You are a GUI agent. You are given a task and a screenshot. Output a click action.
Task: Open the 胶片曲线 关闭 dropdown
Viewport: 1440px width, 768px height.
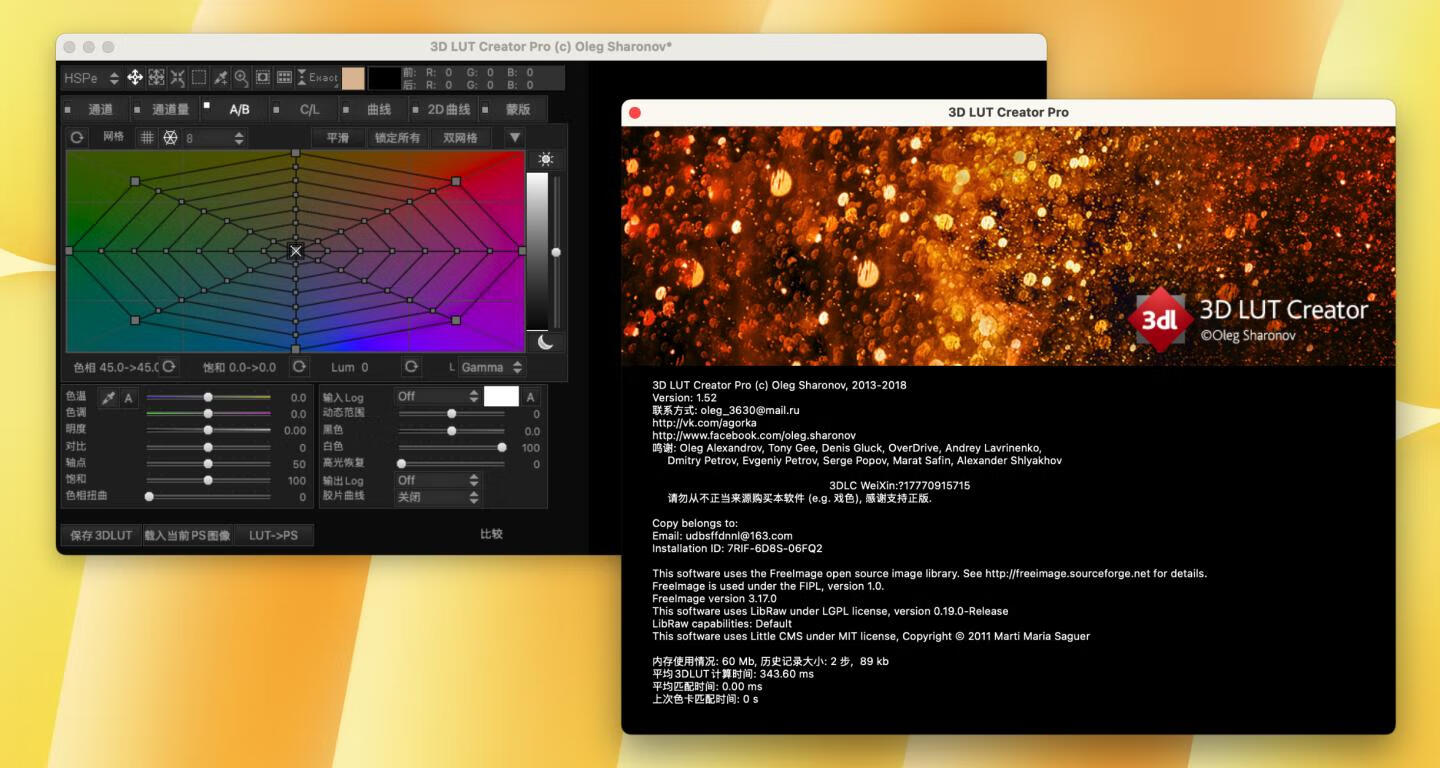(x=438, y=497)
